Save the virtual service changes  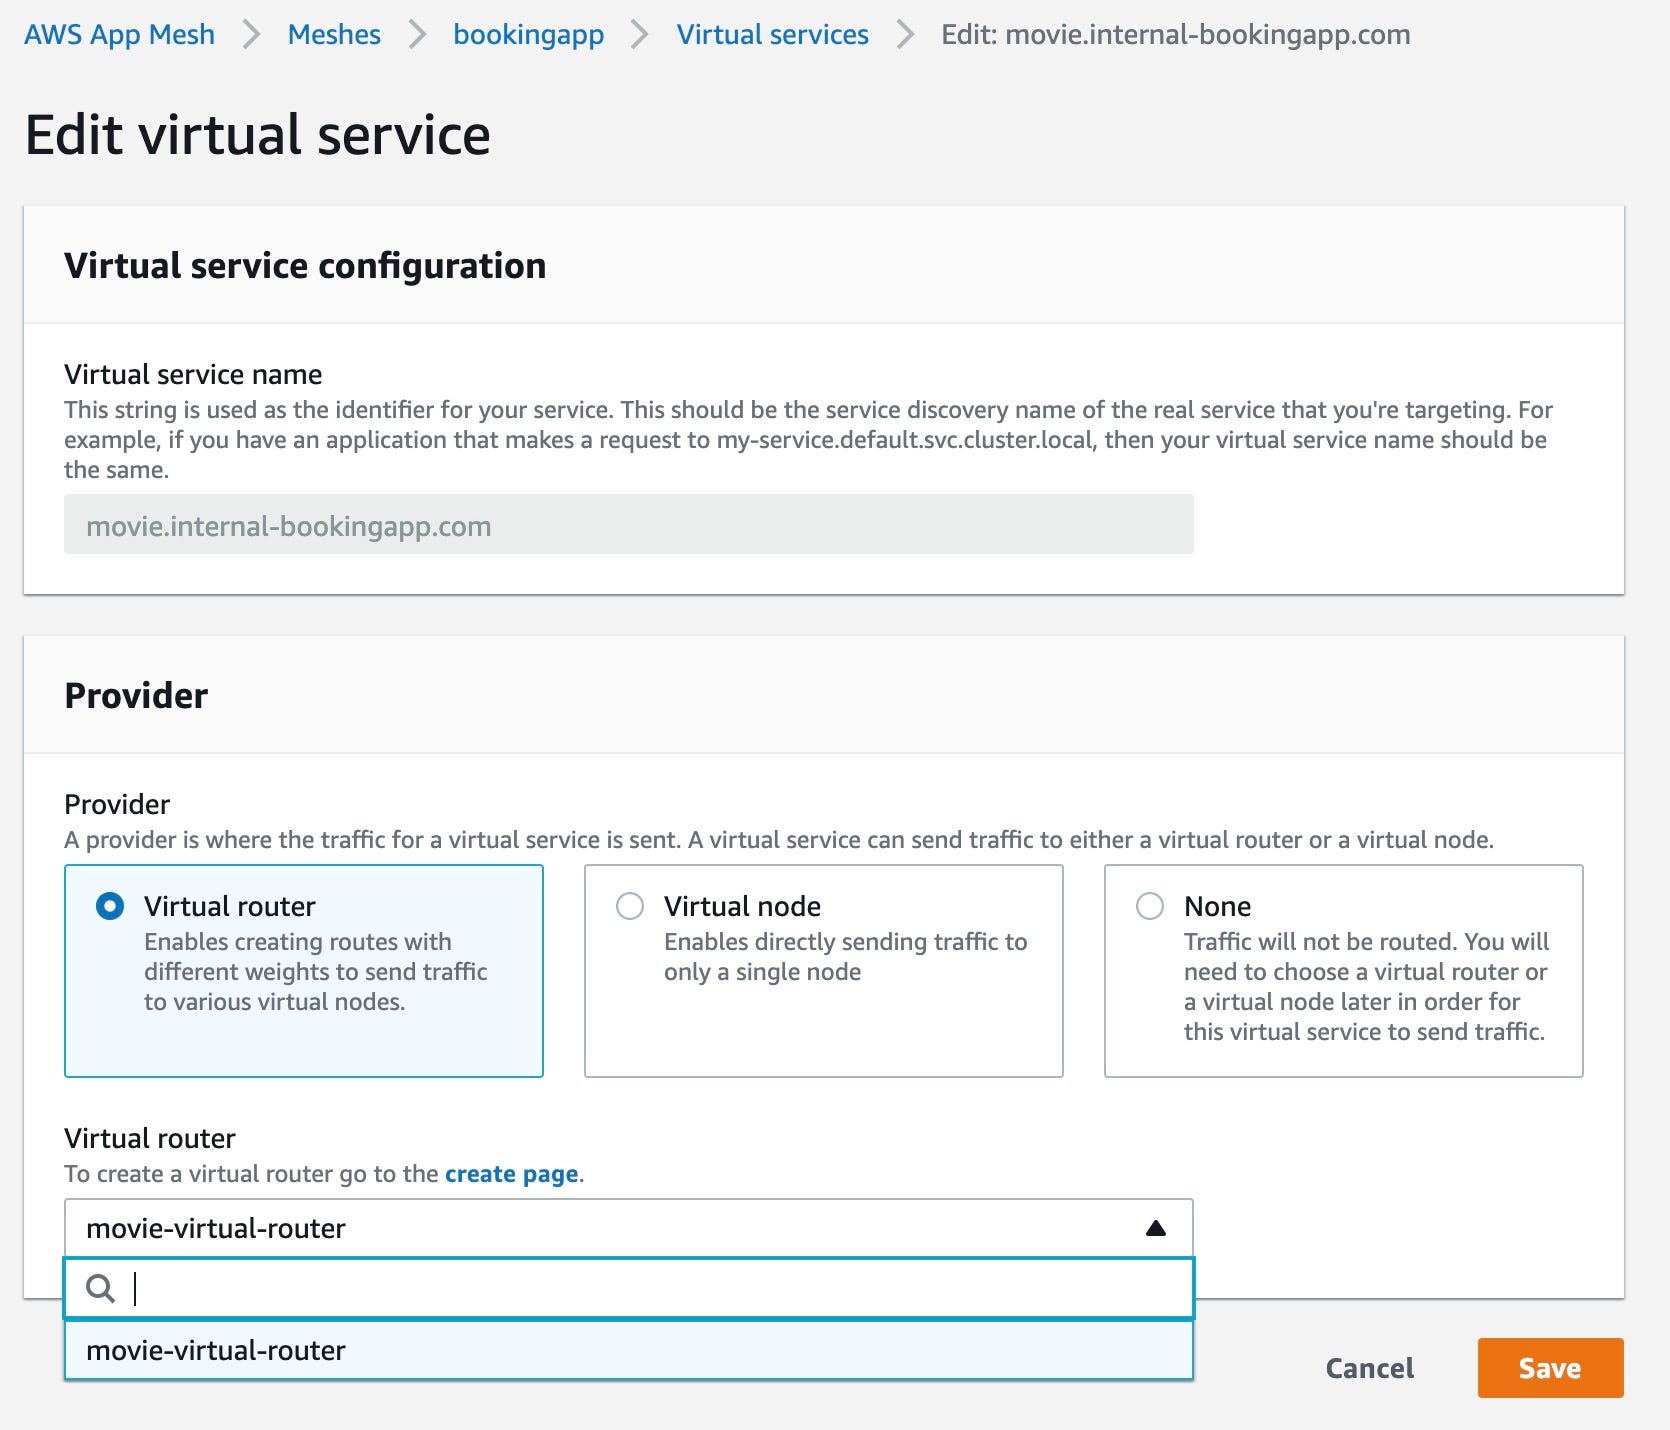pos(1550,1368)
